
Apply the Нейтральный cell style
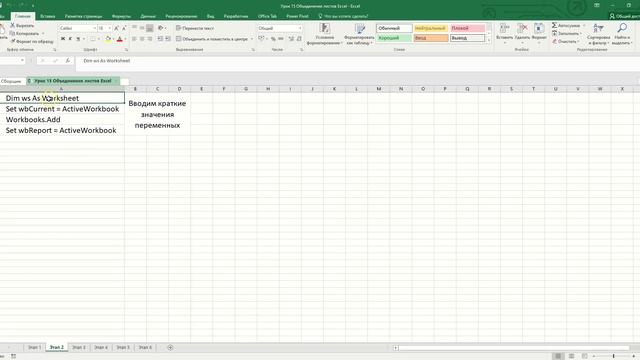tap(431, 28)
